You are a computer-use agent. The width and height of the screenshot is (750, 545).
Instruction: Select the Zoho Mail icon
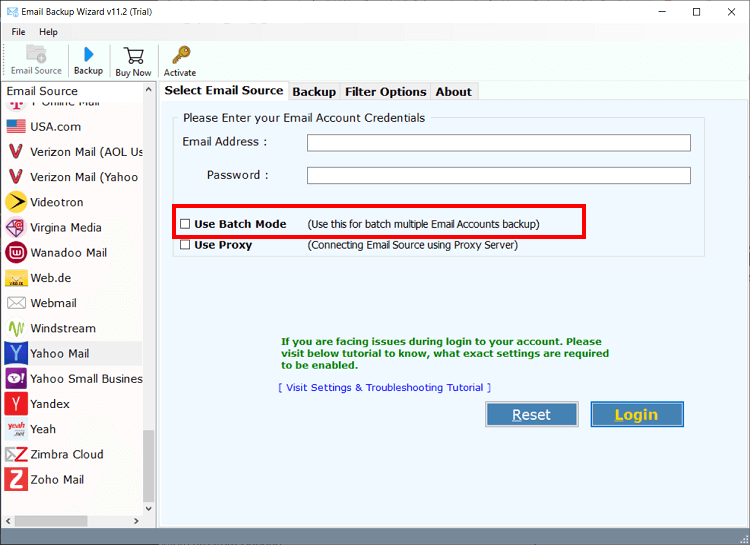point(16,479)
